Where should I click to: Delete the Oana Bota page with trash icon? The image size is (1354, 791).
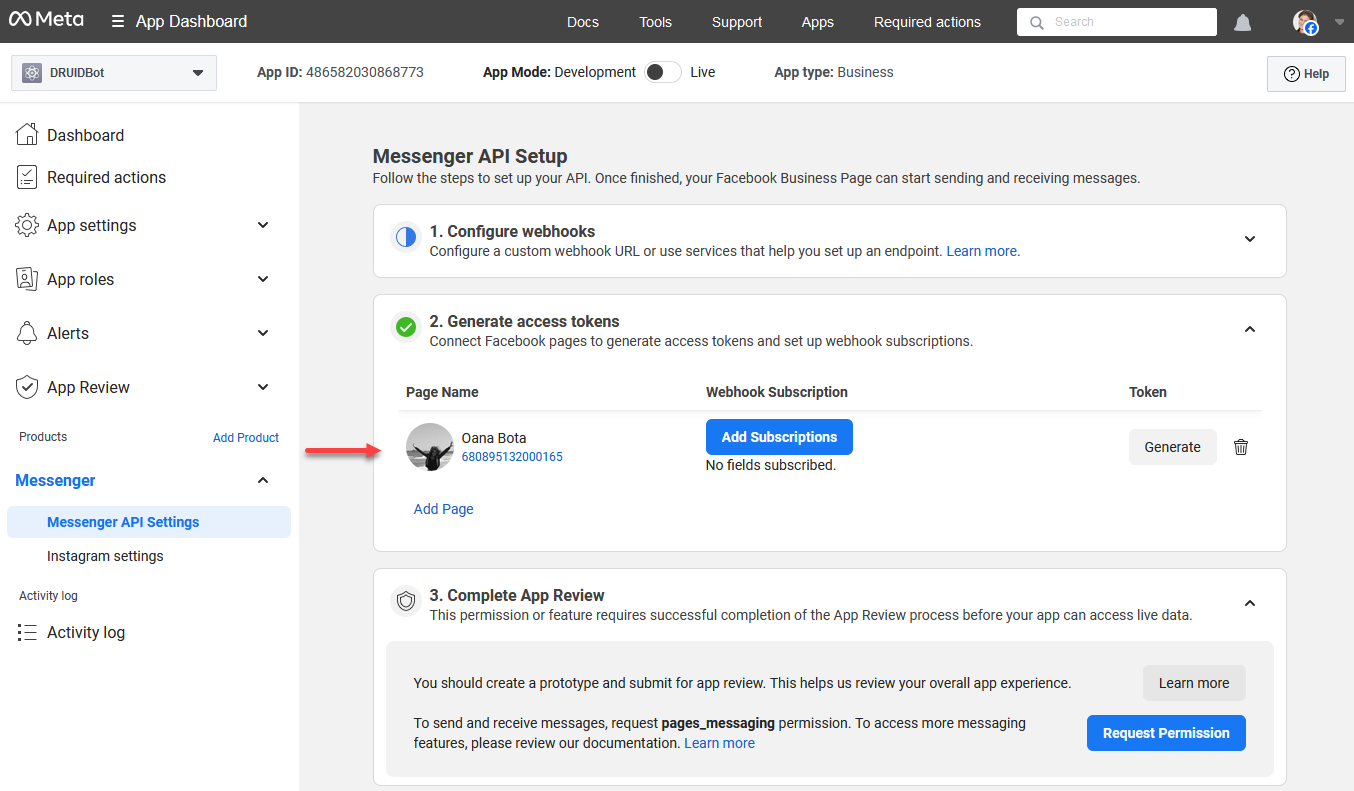(1241, 447)
